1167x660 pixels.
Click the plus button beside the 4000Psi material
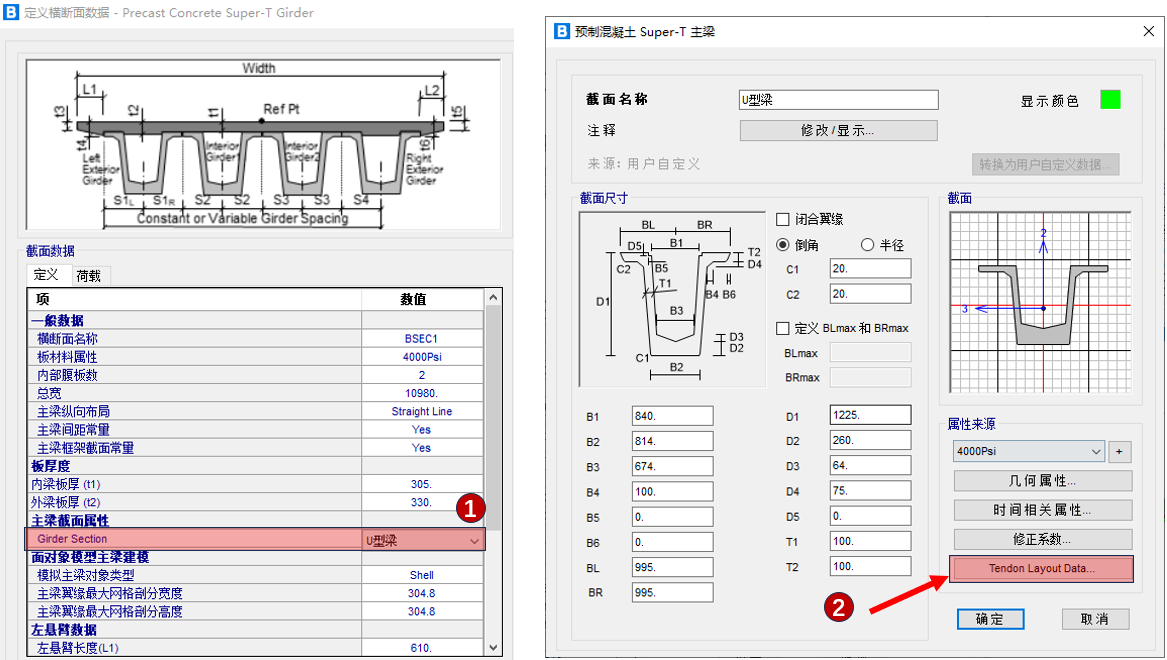1121,451
